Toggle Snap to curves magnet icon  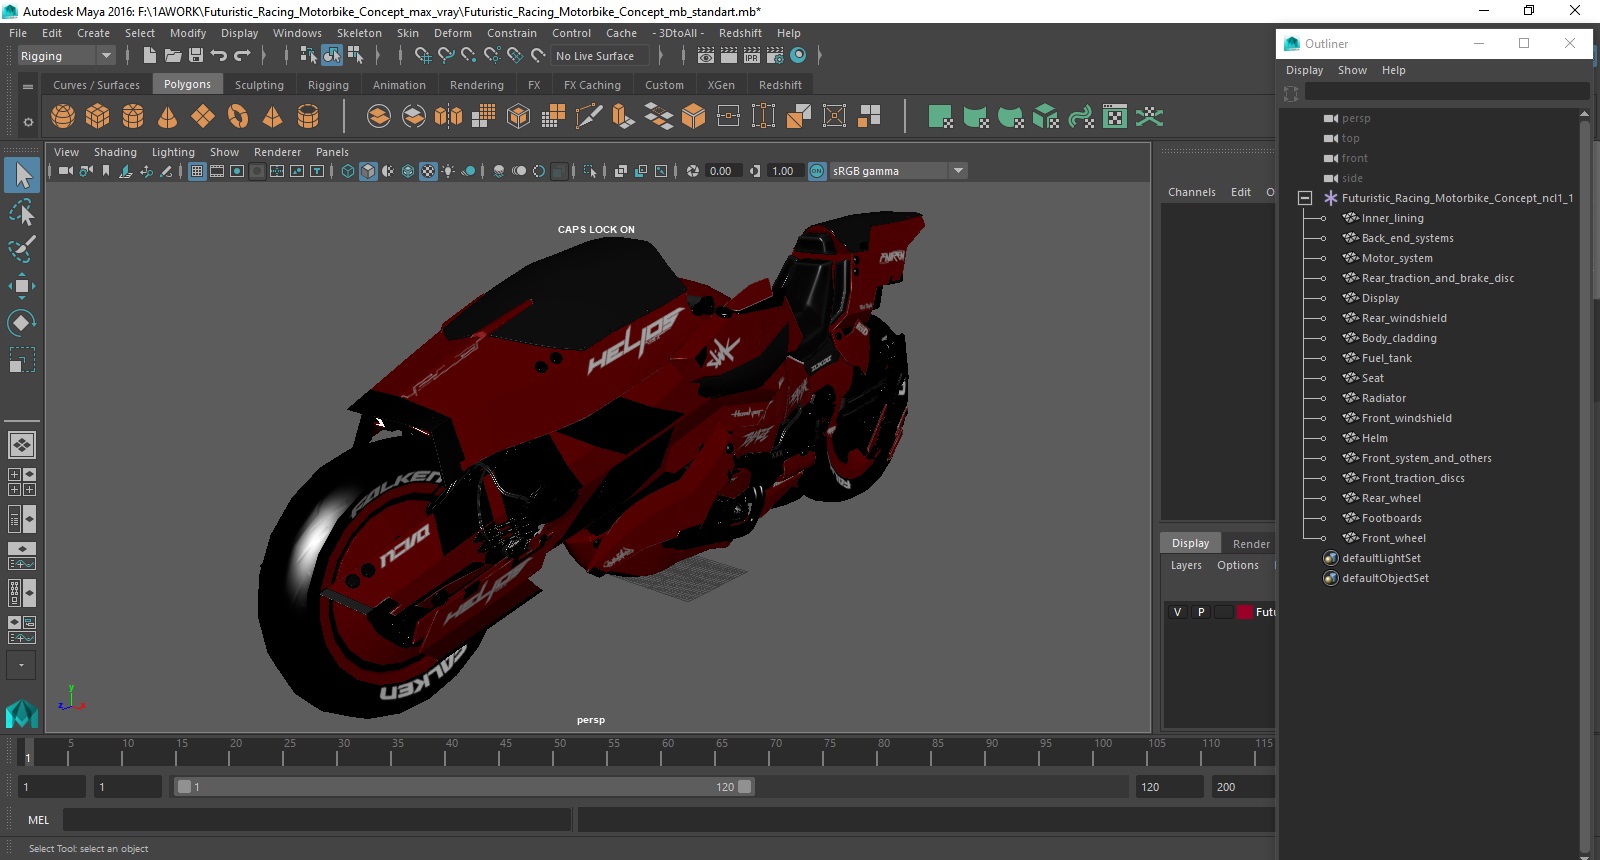[446, 56]
